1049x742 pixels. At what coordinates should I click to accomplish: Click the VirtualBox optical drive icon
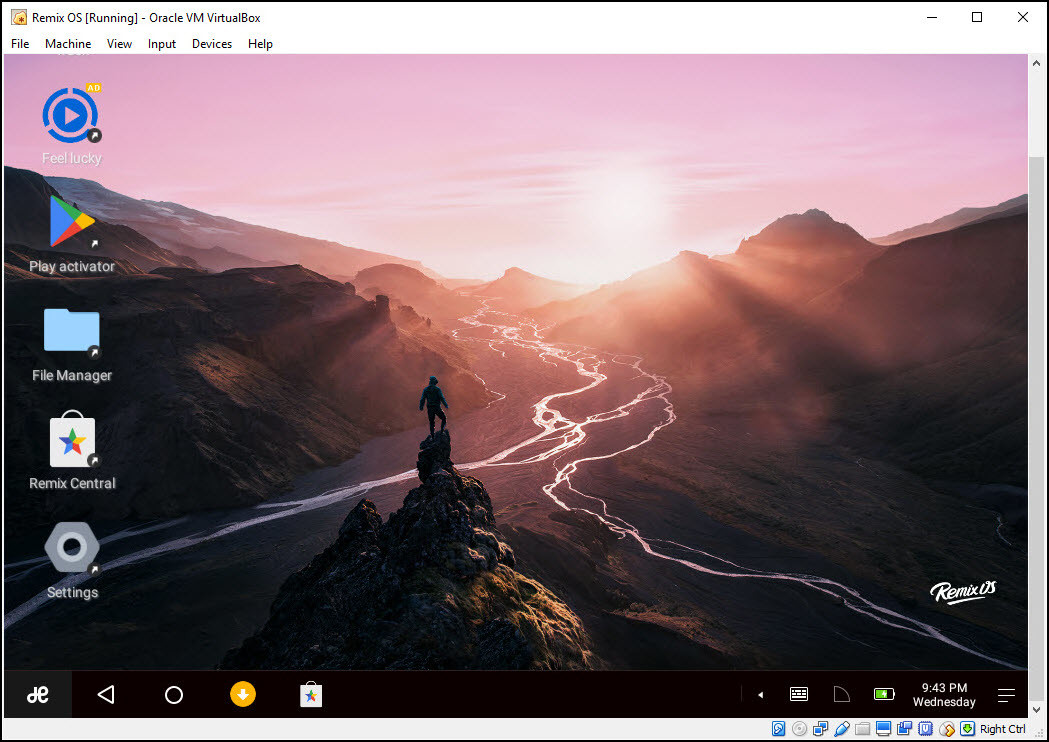pos(799,729)
